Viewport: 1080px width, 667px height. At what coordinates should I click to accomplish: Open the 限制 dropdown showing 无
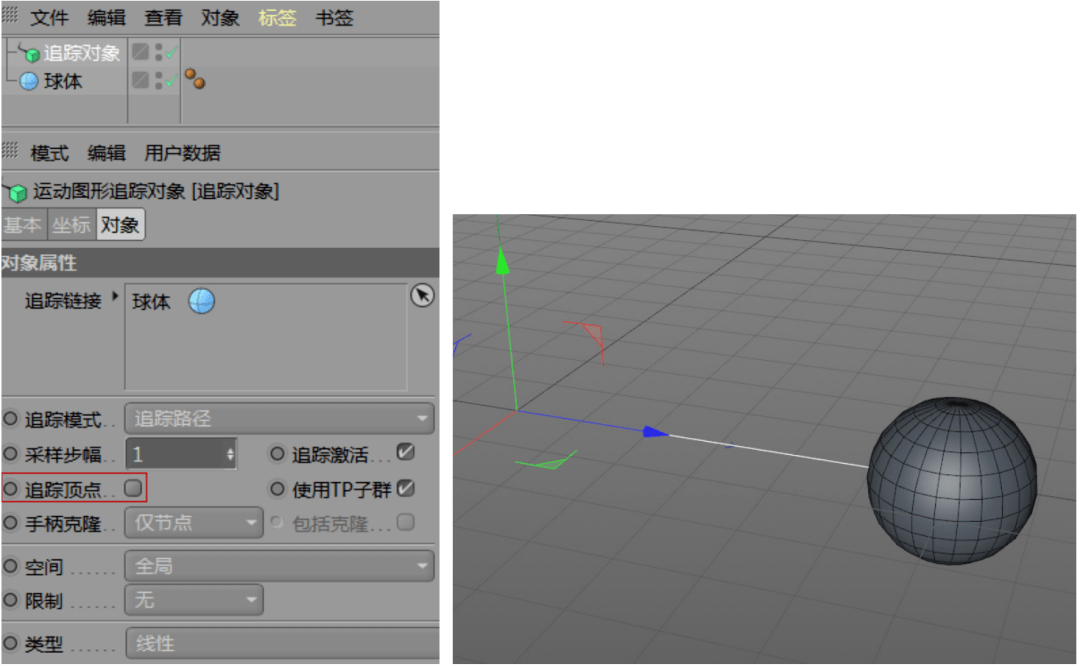194,600
